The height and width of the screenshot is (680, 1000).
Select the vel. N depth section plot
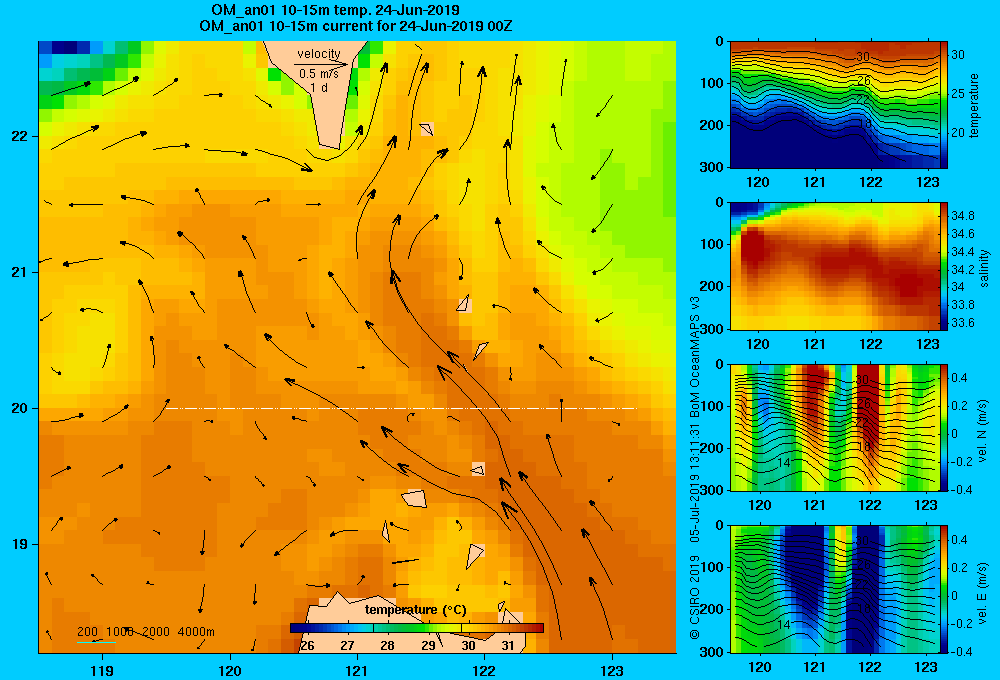pos(835,427)
